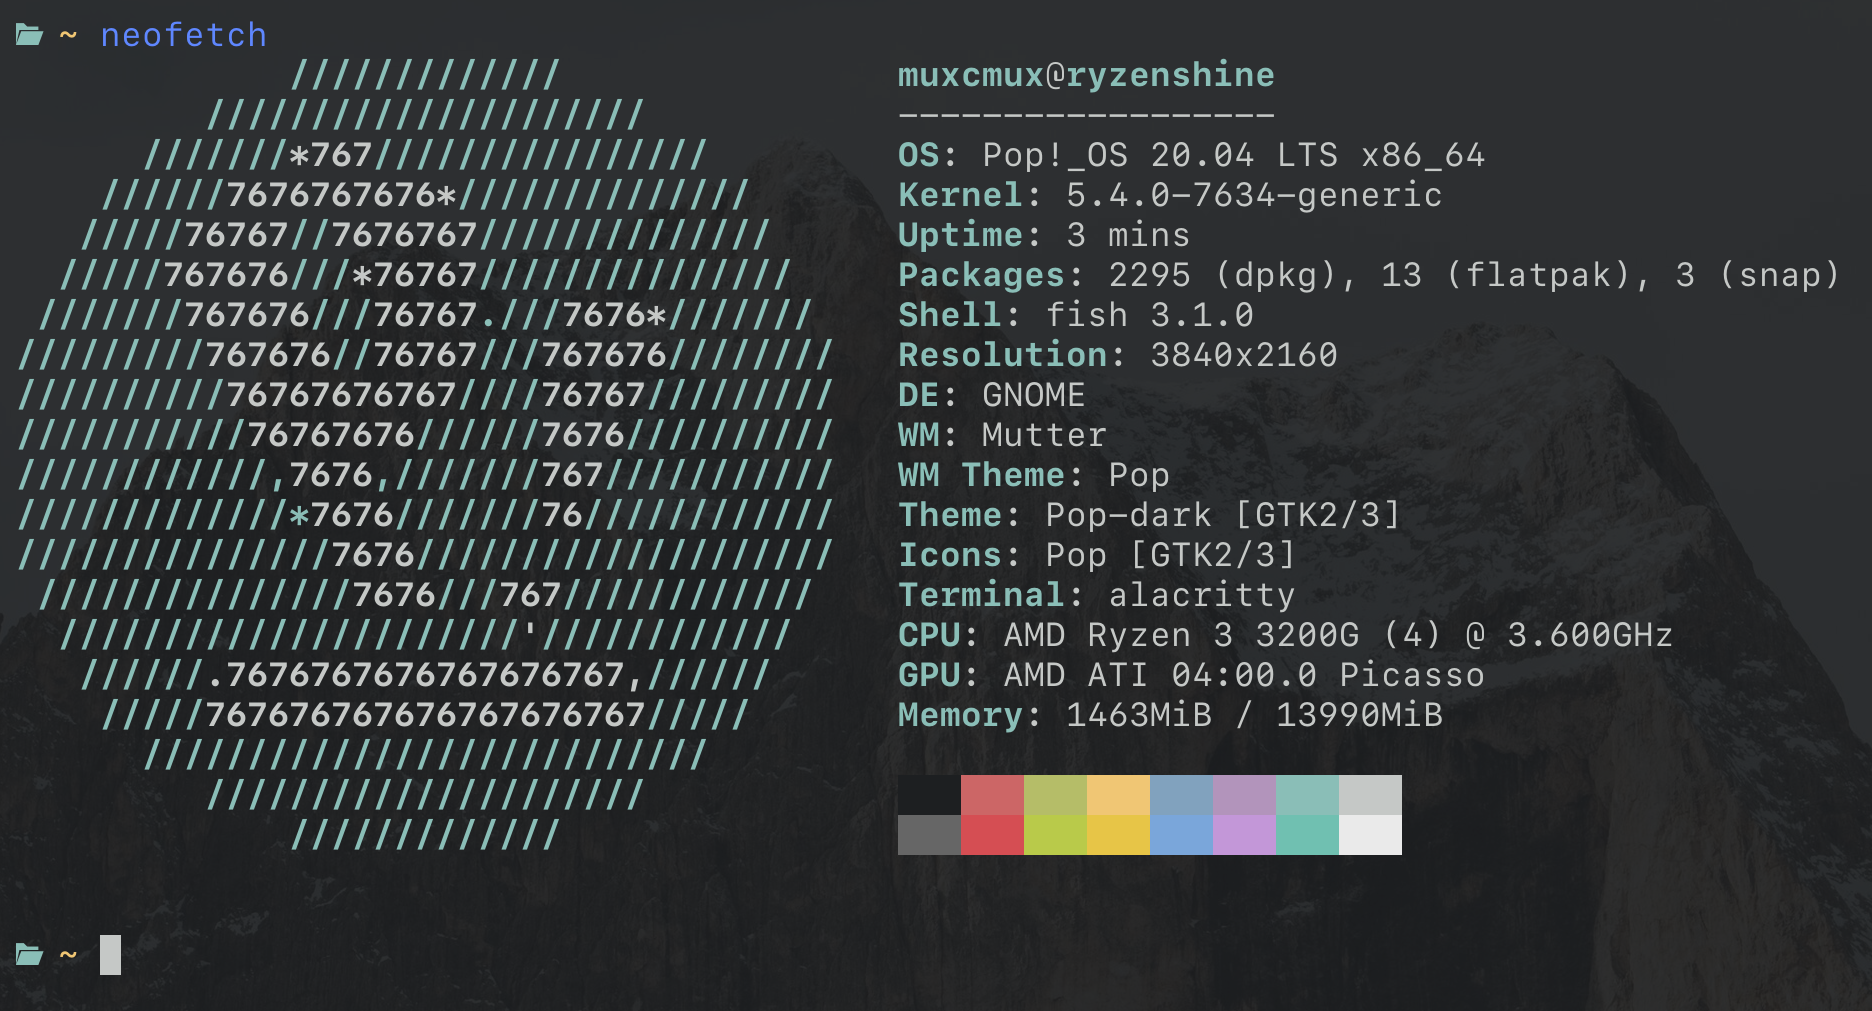Image resolution: width=1872 pixels, height=1011 pixels.
Task: Click the Theme value 'Pop-dark [GTK2/3]'
Action: (x=1222, y=515)
